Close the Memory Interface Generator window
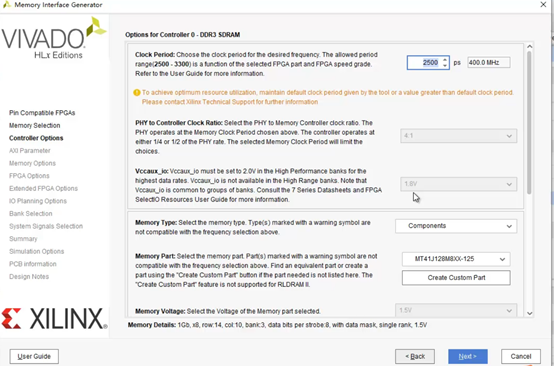The height and width of the screenshot is (366, 554). 543,5
